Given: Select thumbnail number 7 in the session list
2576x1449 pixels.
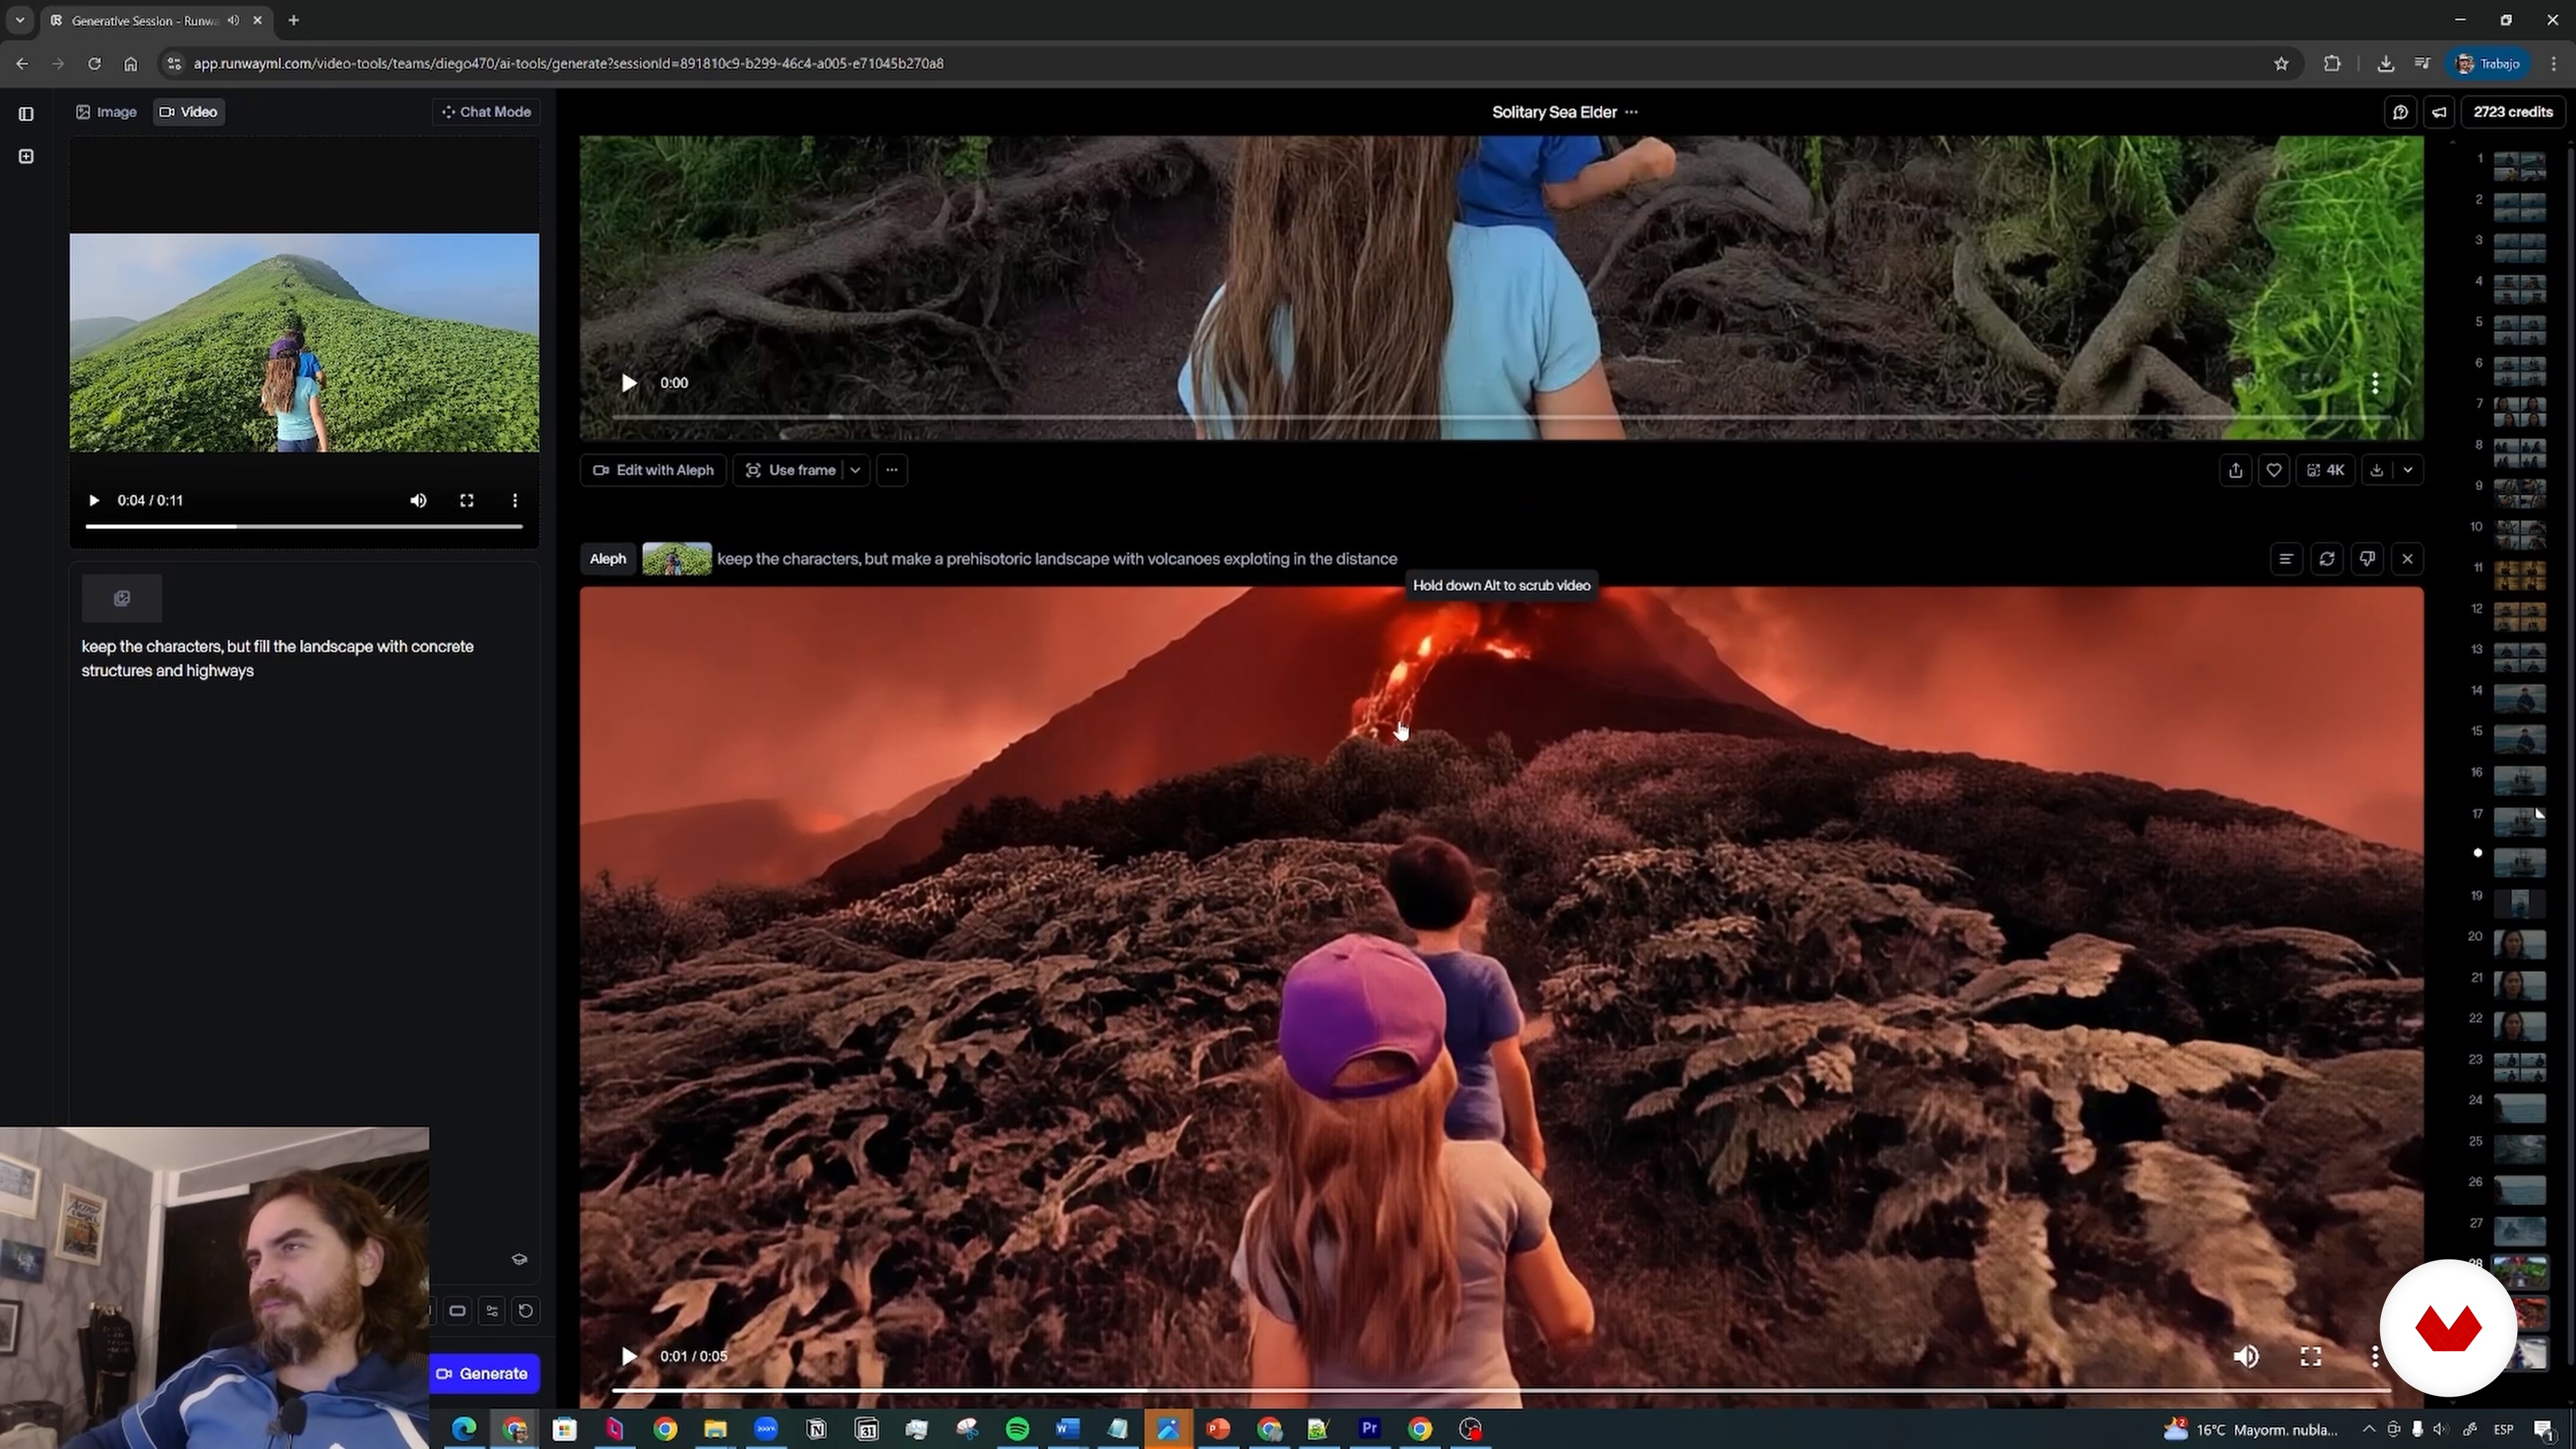Looking at the screenshot, I should 2519,411.
